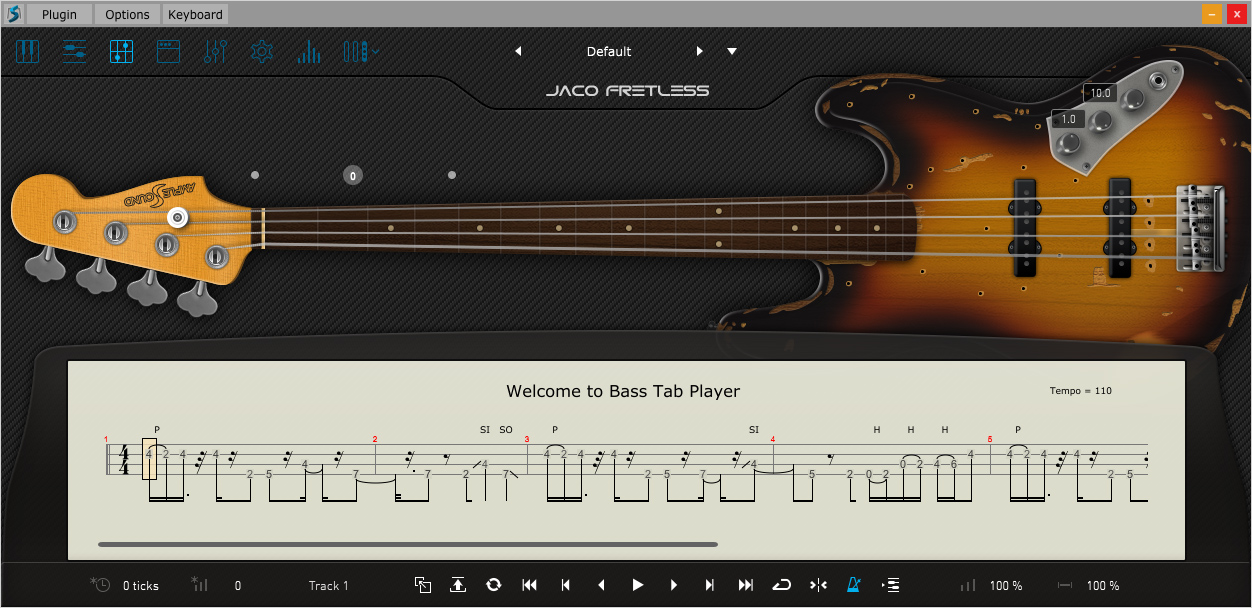The width and height of the screenshot is (1252, 608).
Task: Click the tab horizontal scrollbar
Action: point(408,544)
